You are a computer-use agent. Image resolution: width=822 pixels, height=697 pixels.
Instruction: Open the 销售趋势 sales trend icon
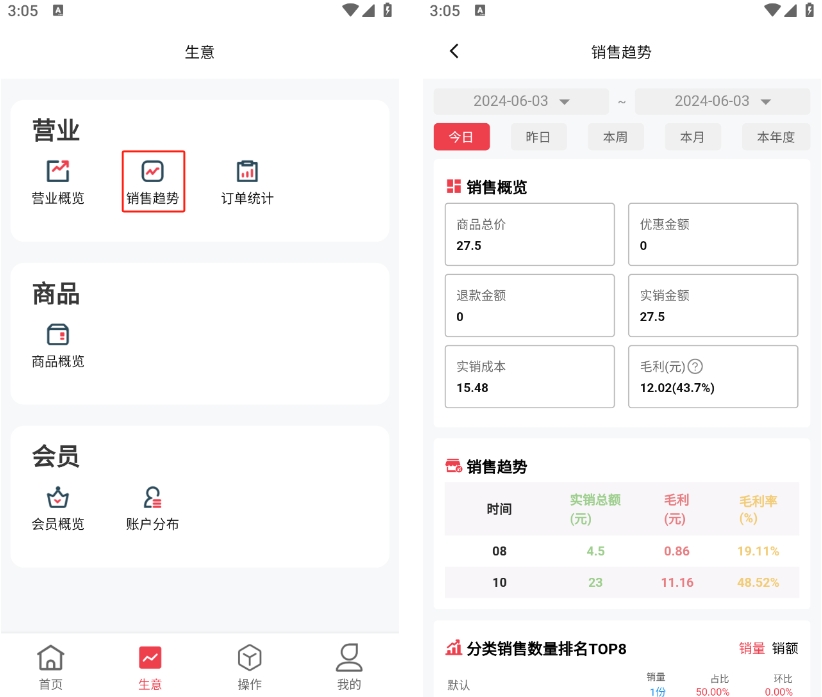coord(153,182)
